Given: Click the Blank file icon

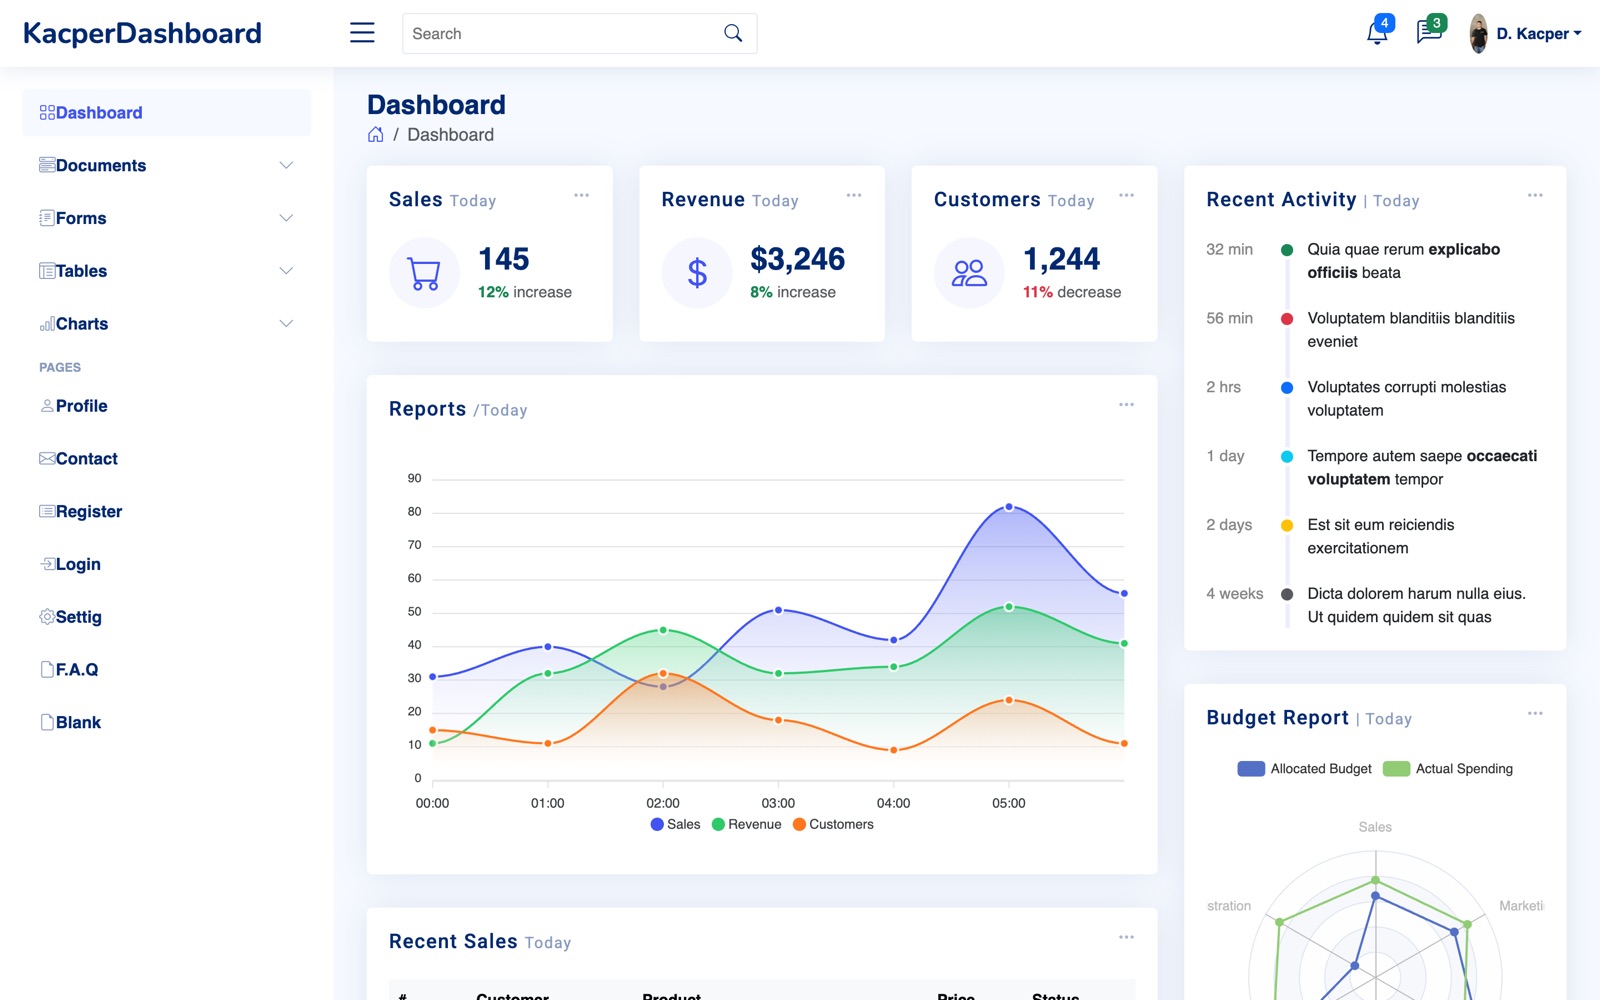Looking at the screenshot, I should click(47, 722).
